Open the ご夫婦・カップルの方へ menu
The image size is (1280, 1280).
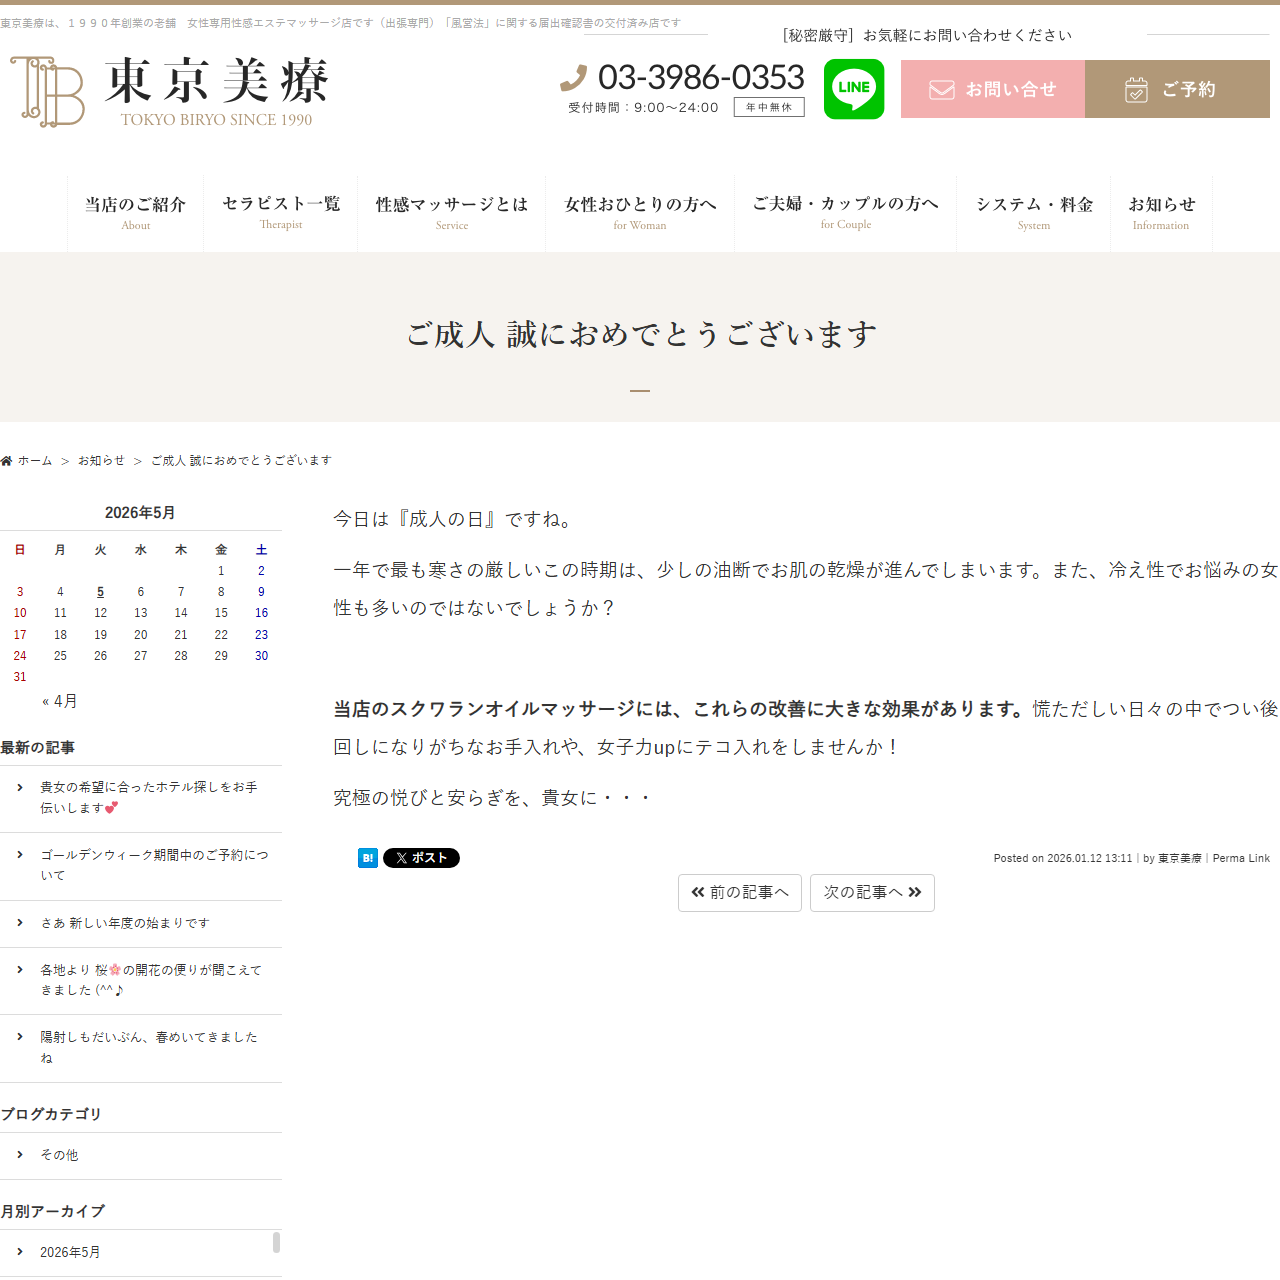[x=846, y=213]
